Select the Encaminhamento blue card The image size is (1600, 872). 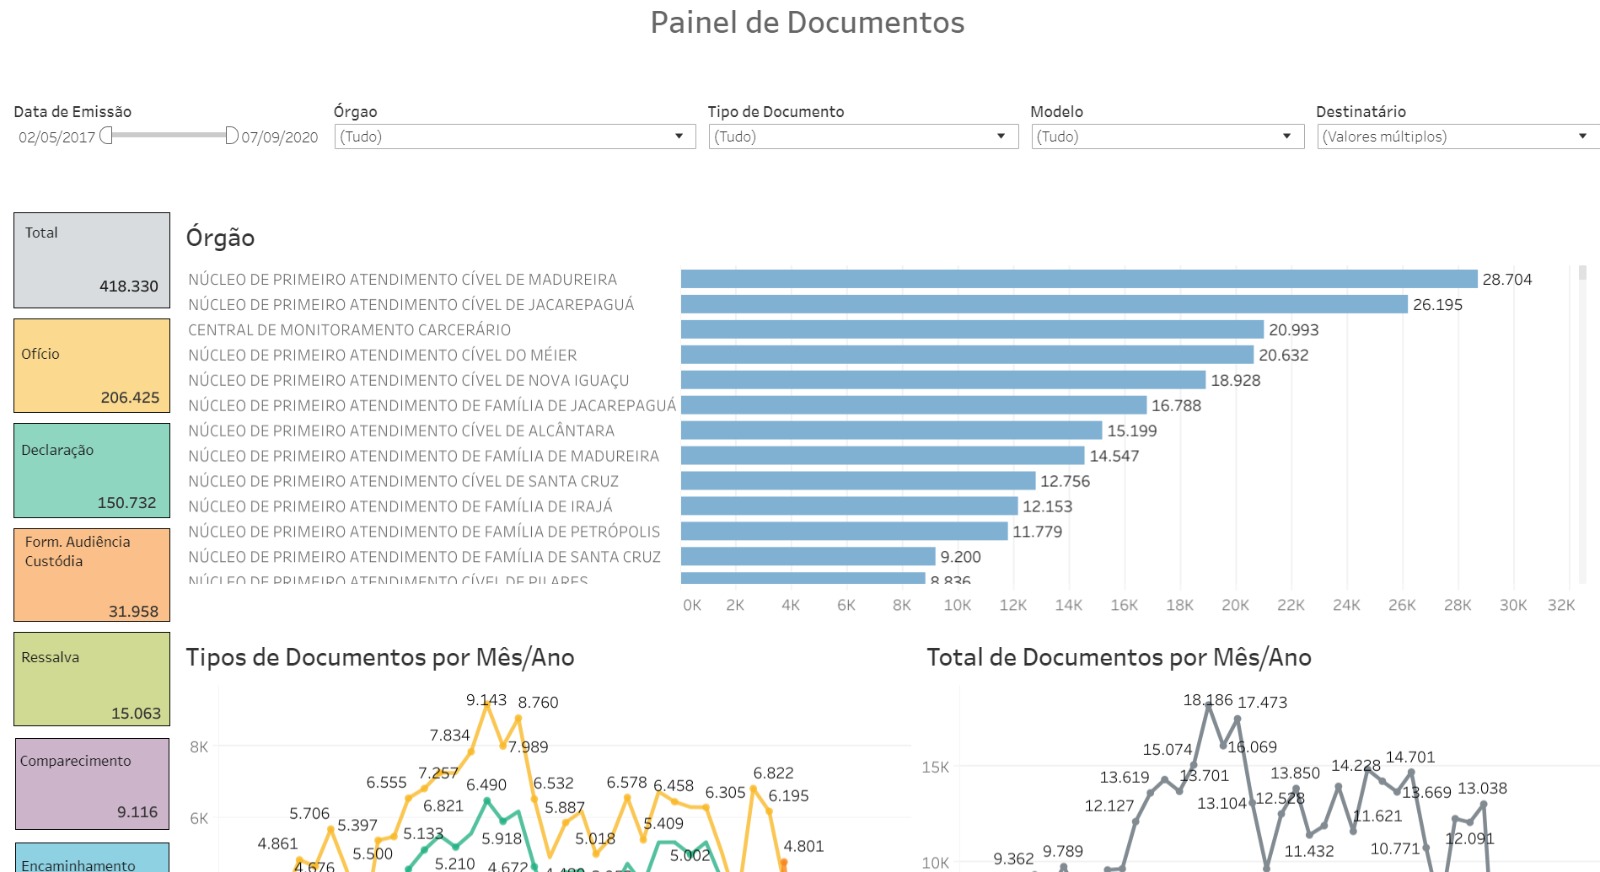[x=91, y=859]
